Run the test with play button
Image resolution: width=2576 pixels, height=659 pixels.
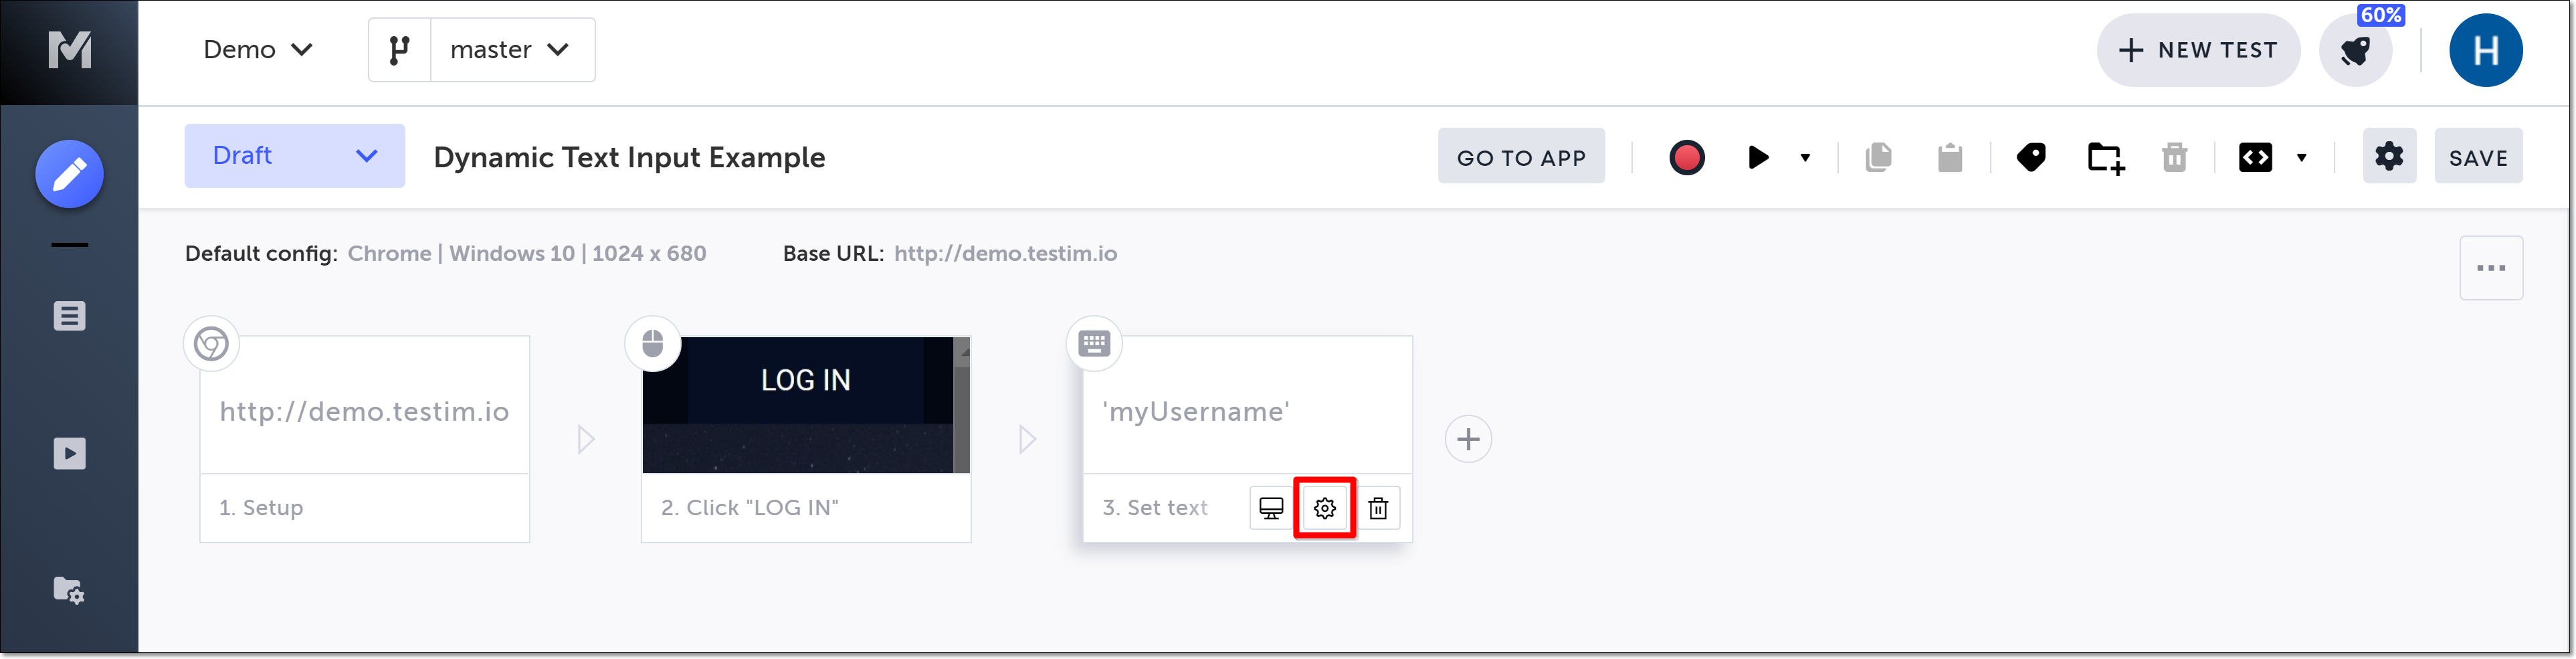(x=1758, y=157)
